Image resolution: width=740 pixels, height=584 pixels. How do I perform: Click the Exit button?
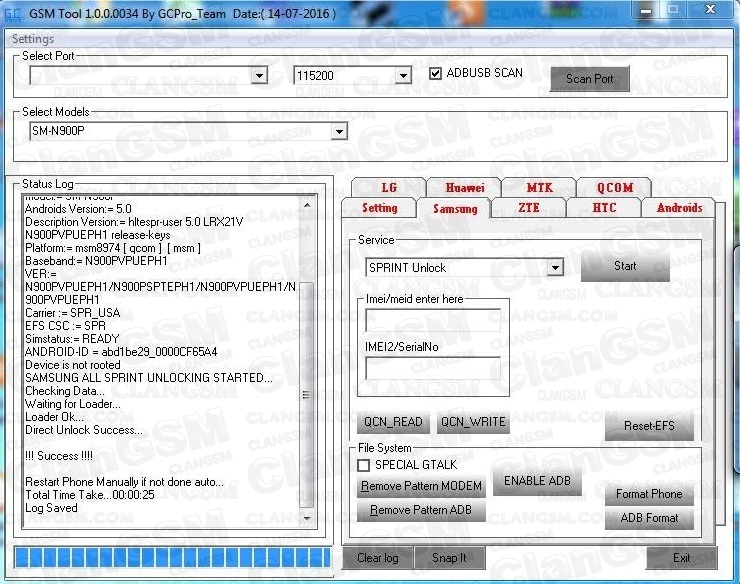pyautogui.click(x=681, y=558)
